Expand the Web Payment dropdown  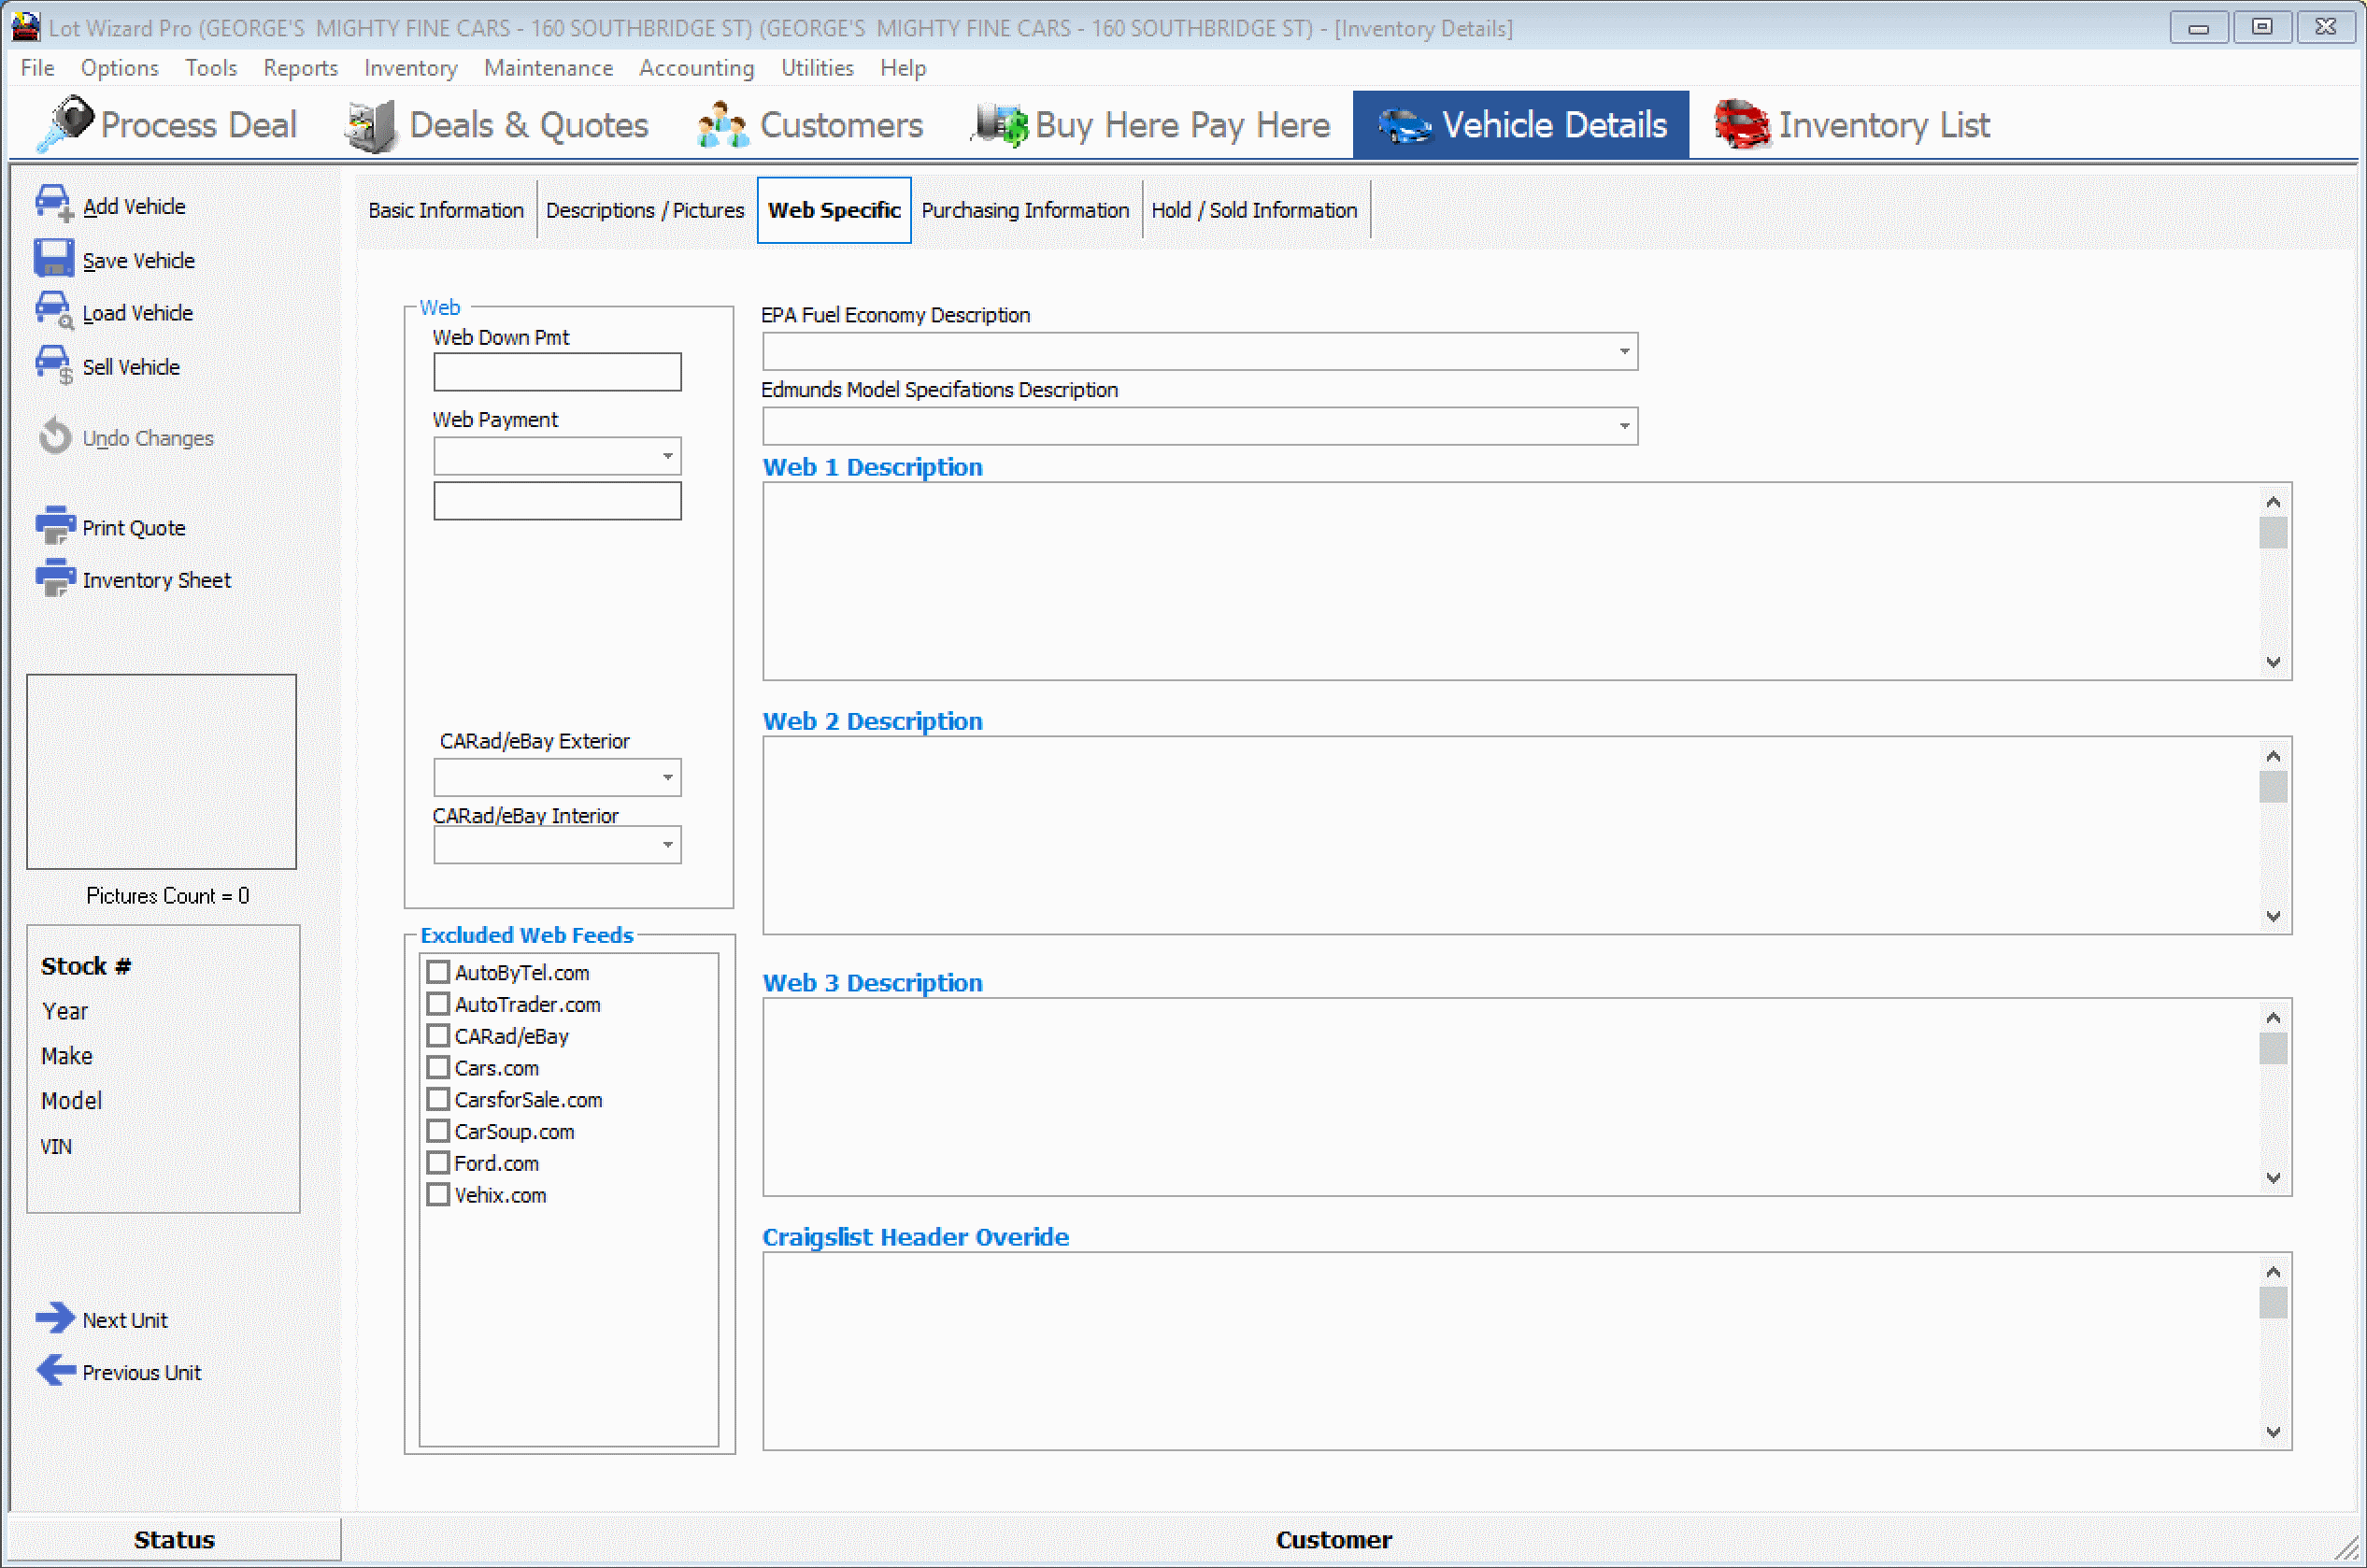(x=668, y=456)
